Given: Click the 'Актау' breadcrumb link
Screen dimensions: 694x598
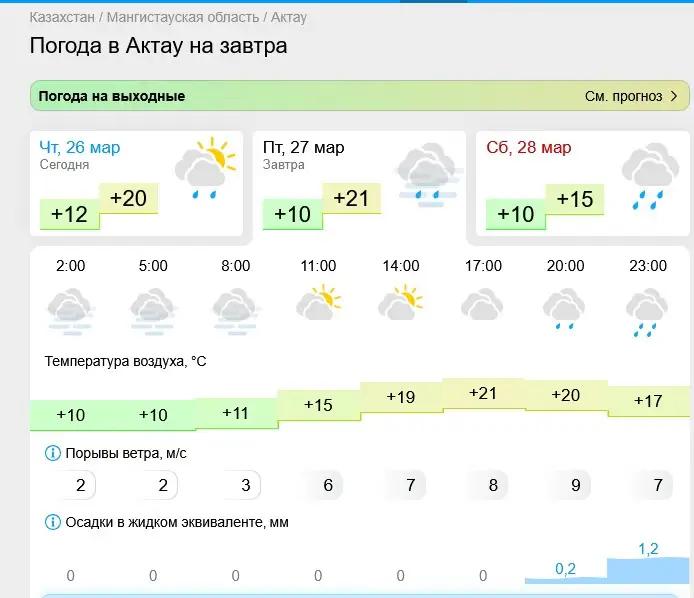Looking at the screenshot, I should 289,18.
